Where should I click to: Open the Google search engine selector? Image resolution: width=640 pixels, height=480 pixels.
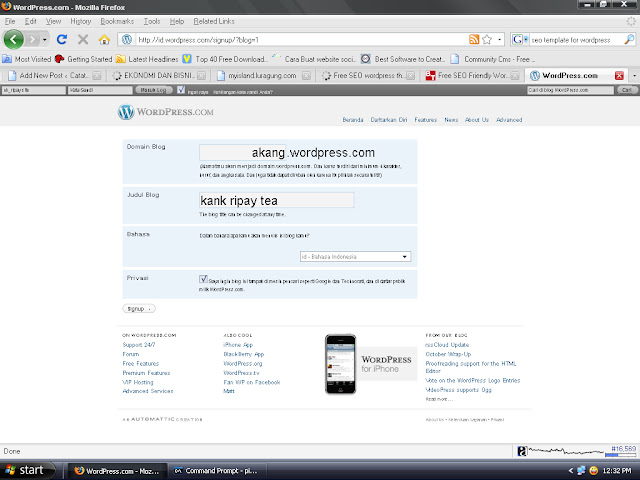coord(520,40)
